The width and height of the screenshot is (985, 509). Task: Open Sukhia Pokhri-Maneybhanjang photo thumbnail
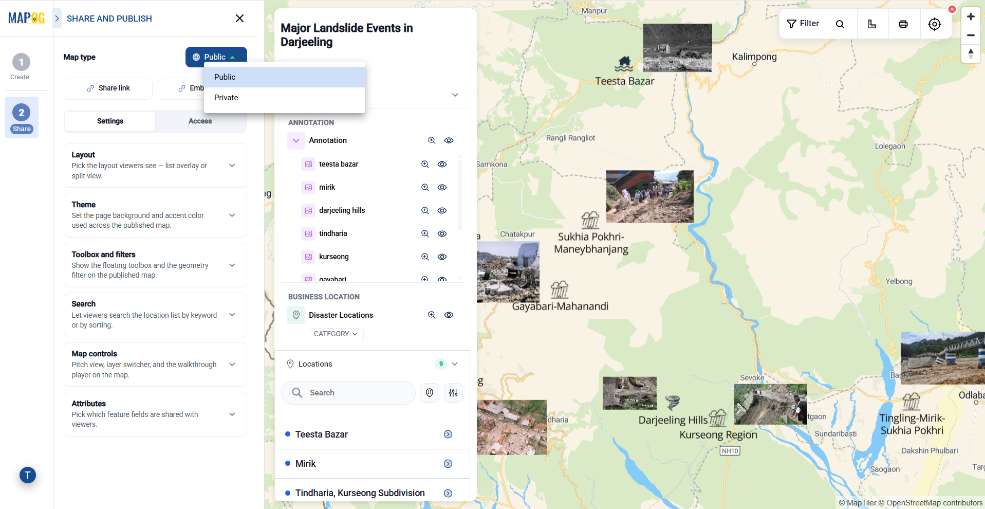650,196
